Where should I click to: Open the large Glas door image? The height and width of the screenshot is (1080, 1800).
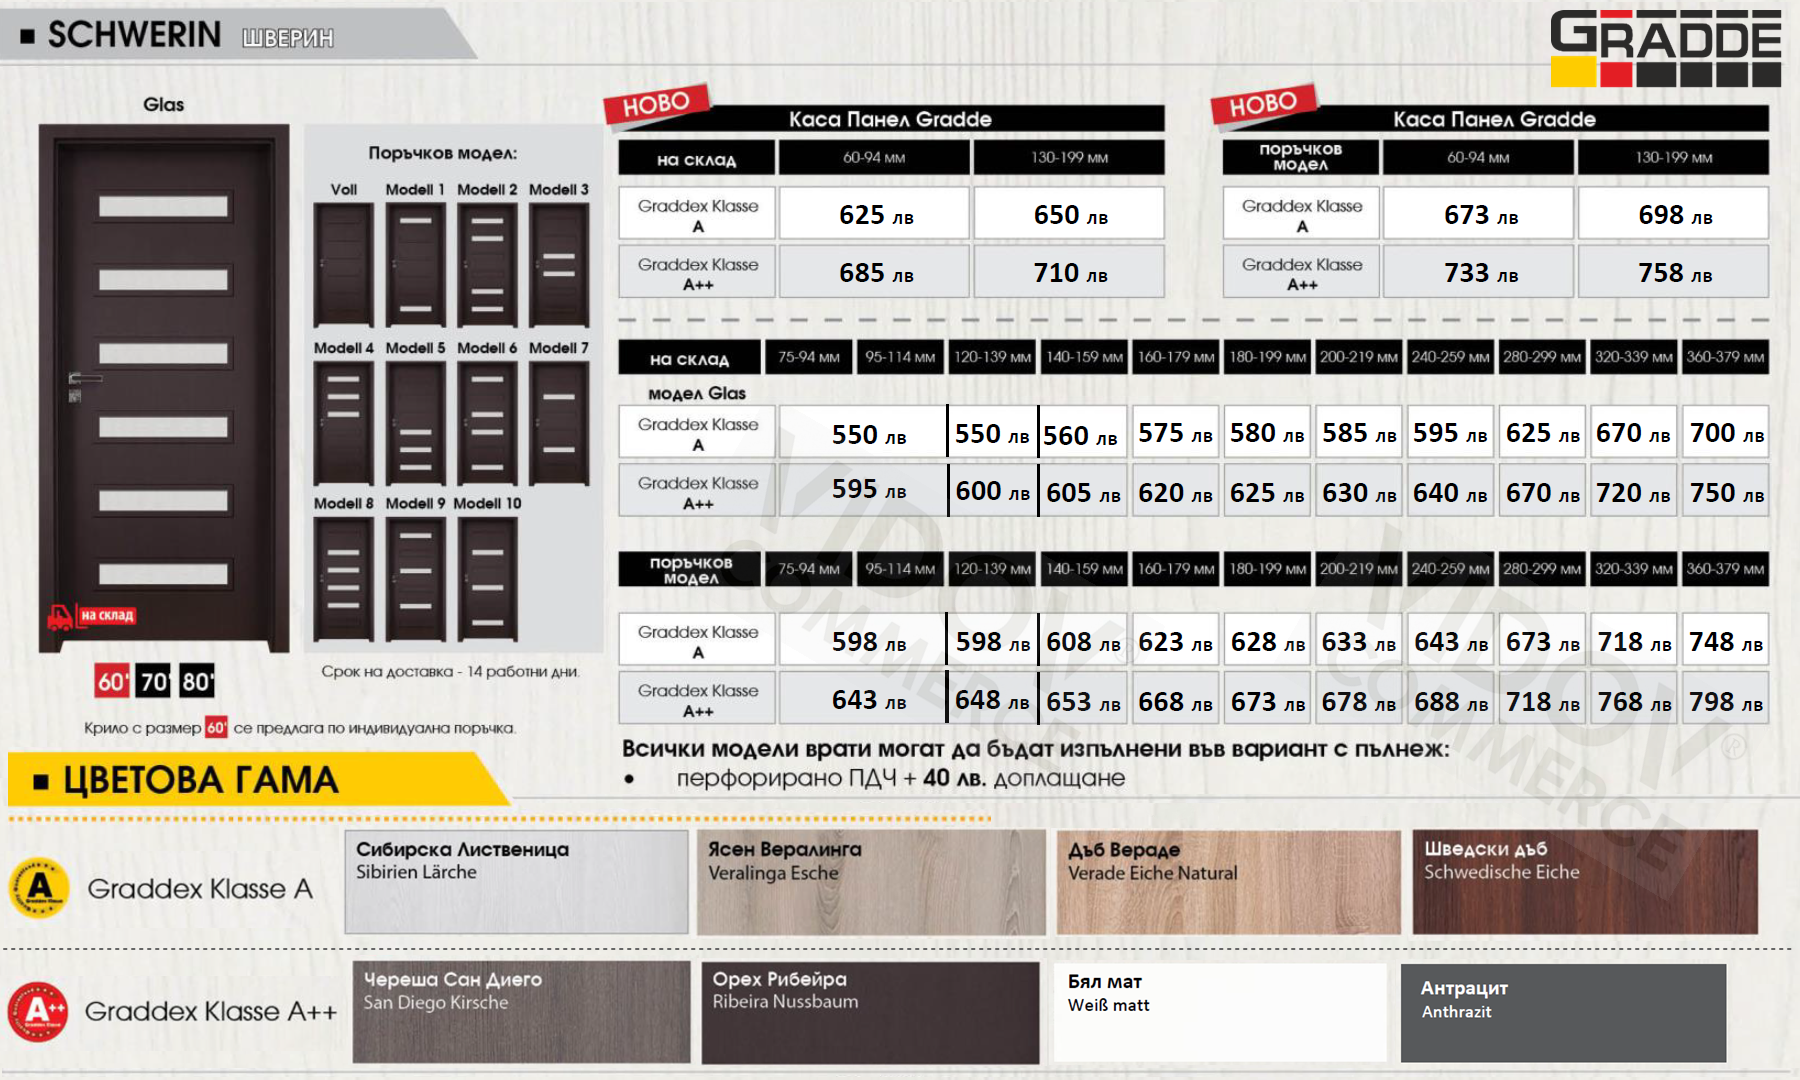tap(164, 388)
